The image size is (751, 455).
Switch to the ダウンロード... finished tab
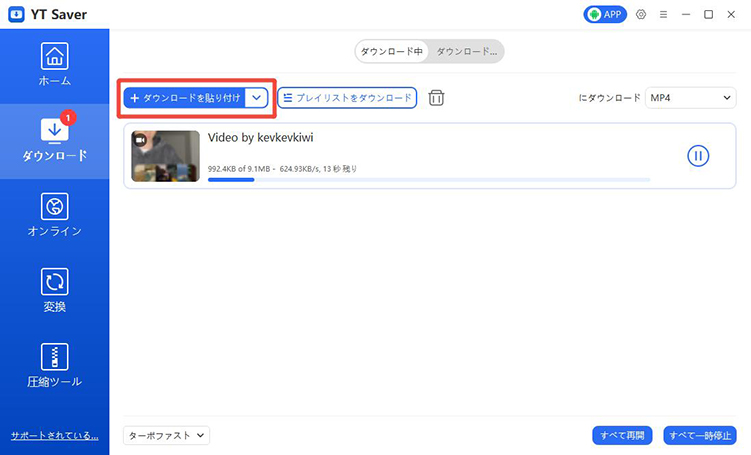(467, 51)
